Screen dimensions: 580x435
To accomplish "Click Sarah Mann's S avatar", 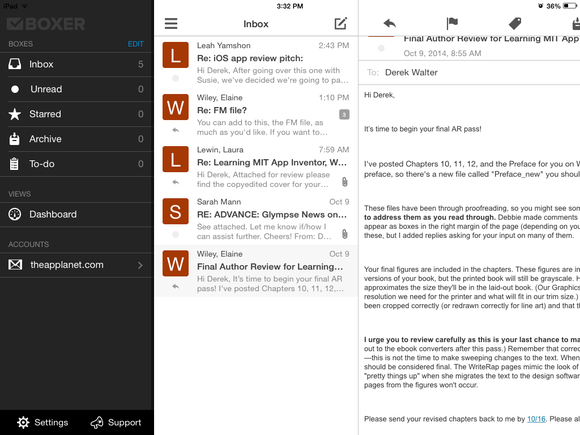I will [x=175, y=211].
